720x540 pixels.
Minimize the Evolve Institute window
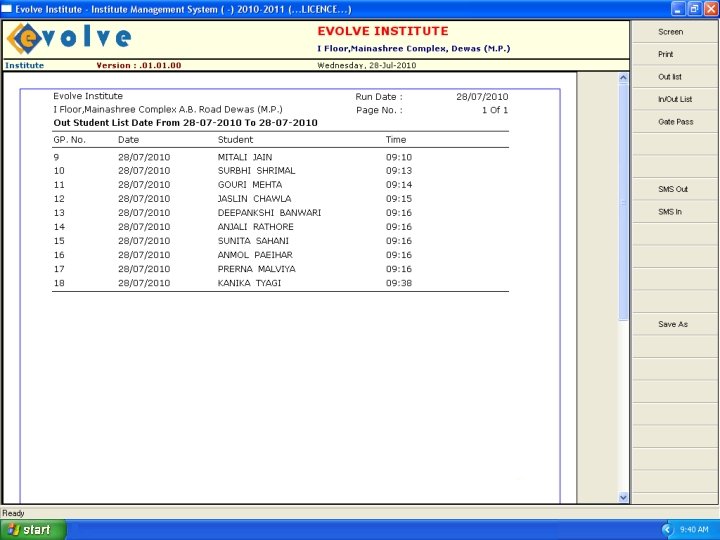678,9
